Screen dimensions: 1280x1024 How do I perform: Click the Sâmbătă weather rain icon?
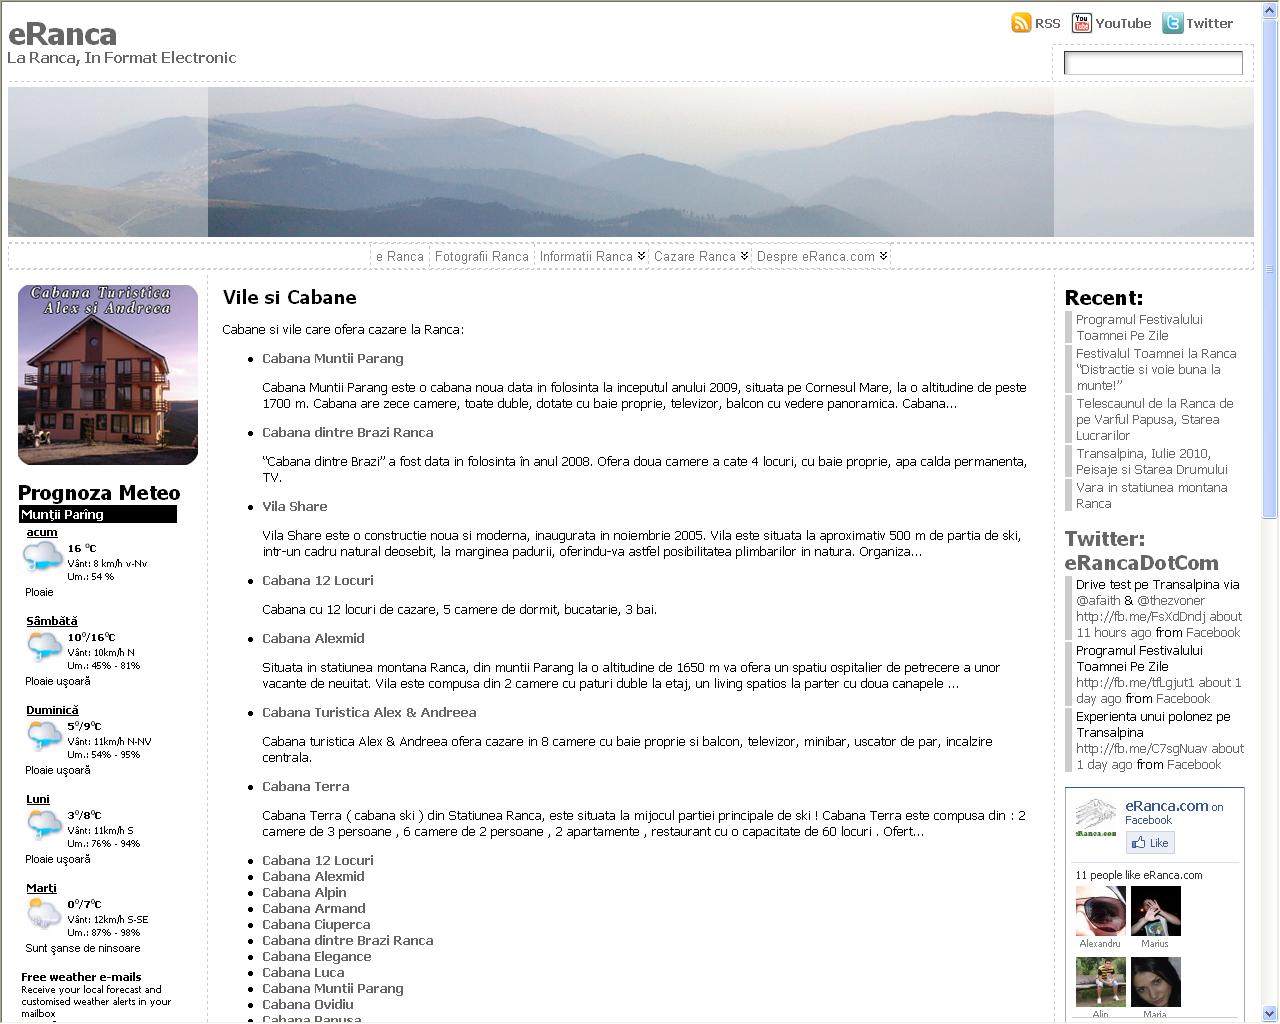point(43,647)
